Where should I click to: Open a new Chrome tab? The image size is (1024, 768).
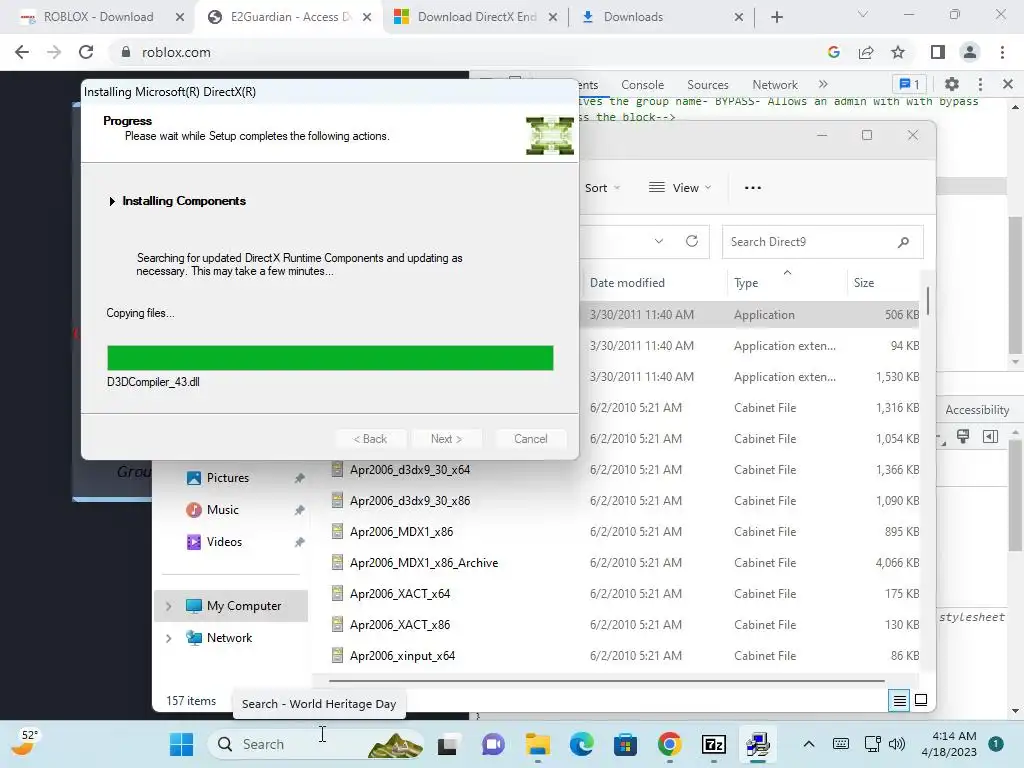coord(776,17)
